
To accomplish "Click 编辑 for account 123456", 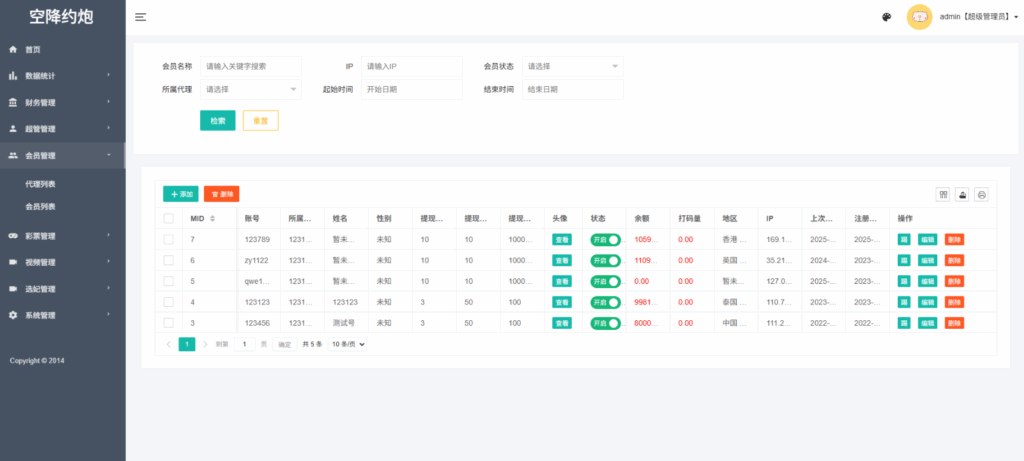I will click(927, 323).
